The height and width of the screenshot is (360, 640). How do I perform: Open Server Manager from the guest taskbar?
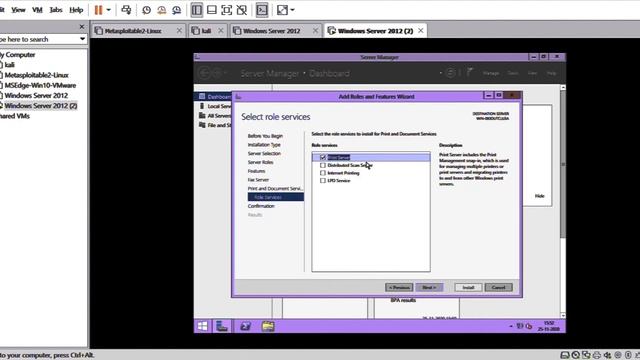222,326
